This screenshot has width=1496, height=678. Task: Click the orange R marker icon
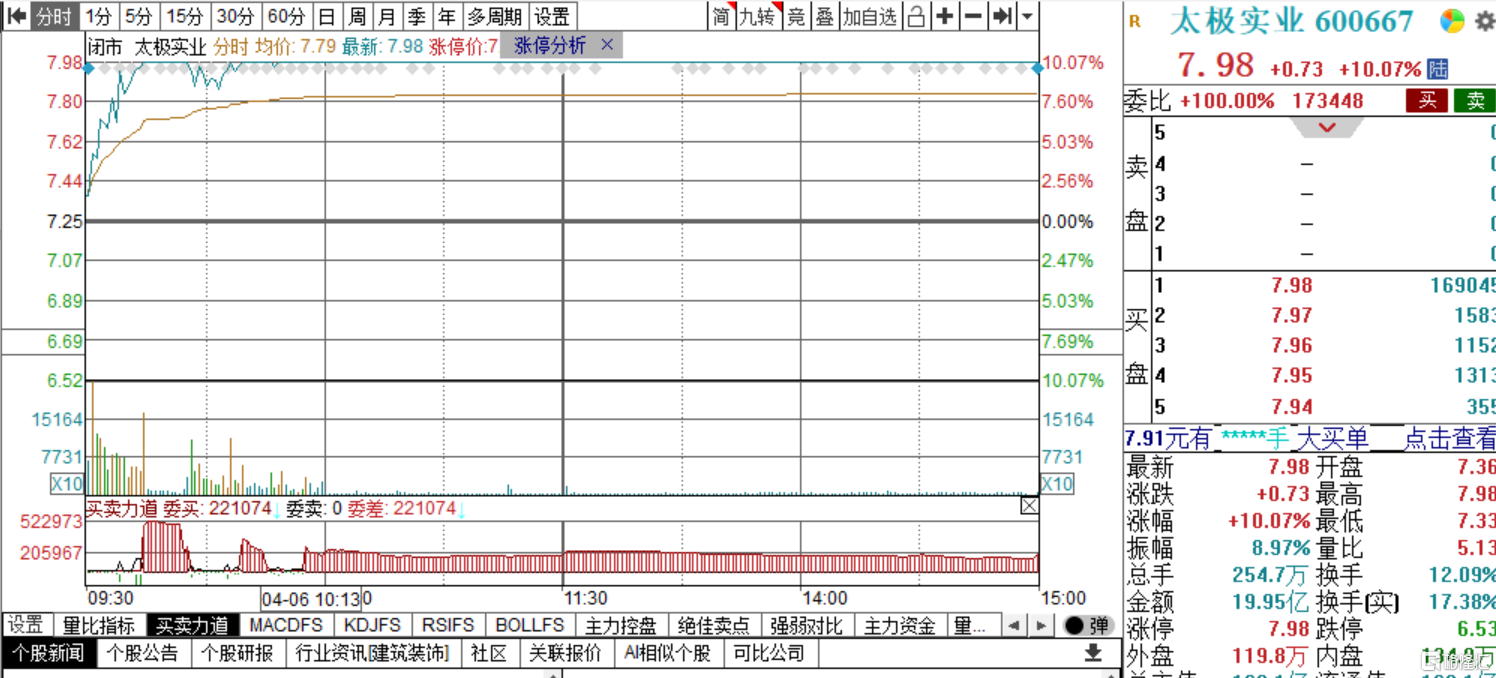coord(1134,21)
